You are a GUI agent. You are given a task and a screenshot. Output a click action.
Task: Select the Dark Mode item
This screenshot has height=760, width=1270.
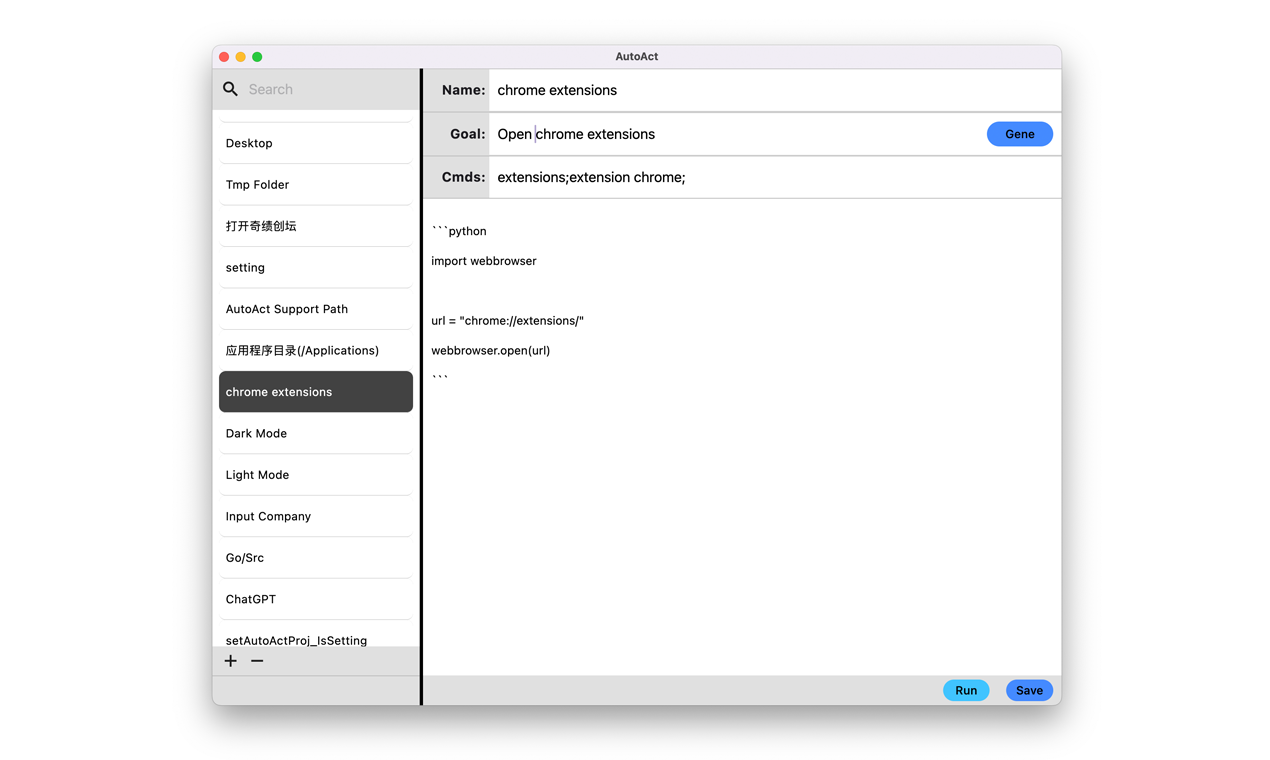(x=316, y=433)
